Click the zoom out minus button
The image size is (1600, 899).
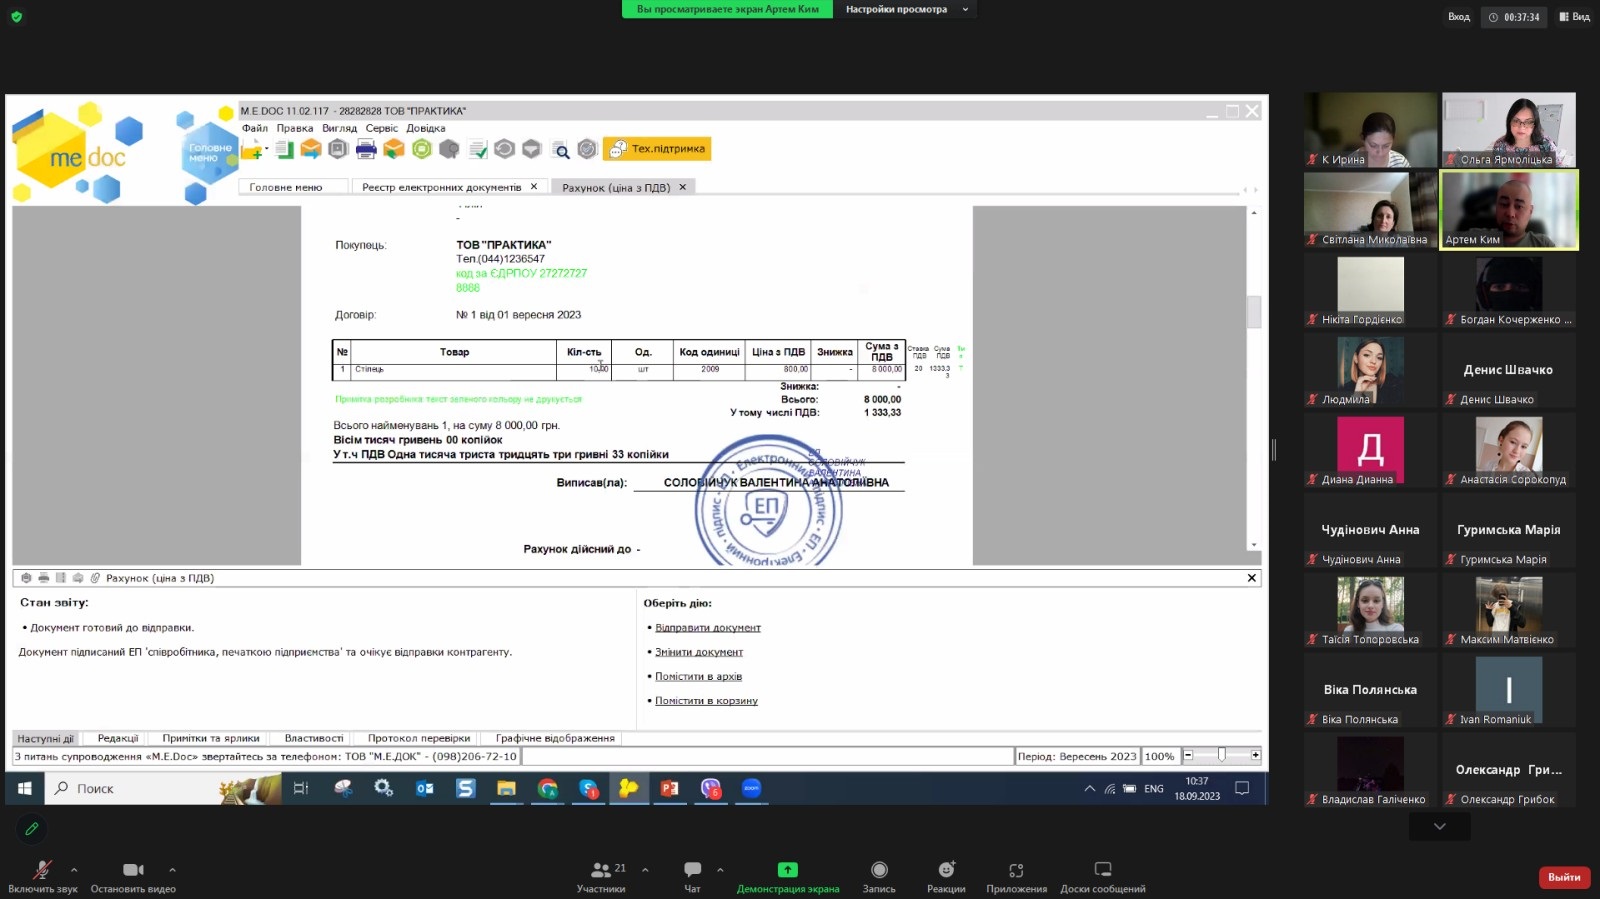[1188, 756]
